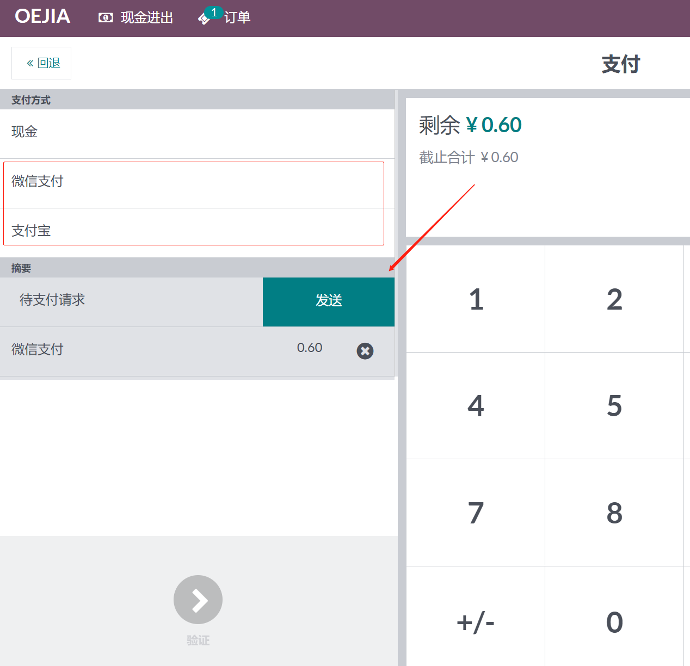Click the 剩余 ¥ 0.60 amount display
Image resolution: width=690 pixels, height=666 pixels.
[470, 125]
